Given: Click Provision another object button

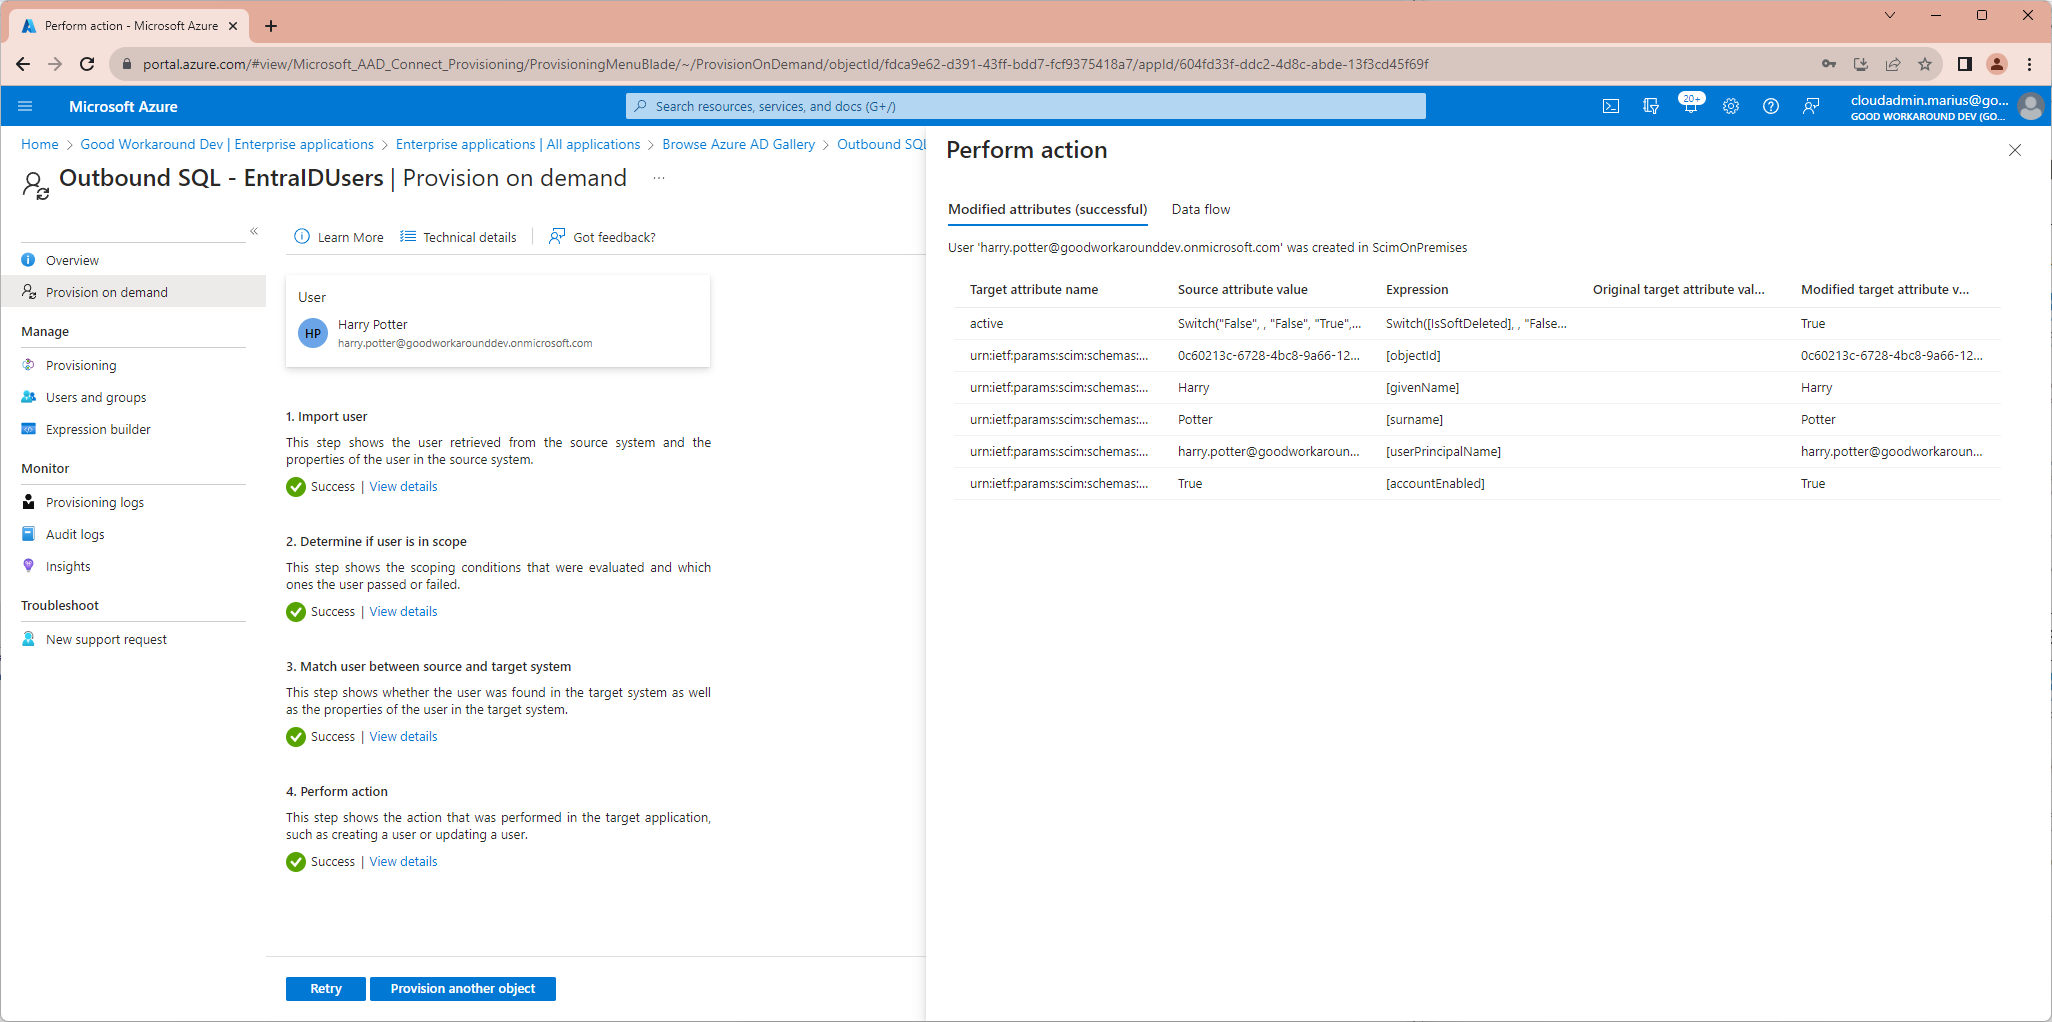Looking at the screenshot, I should (x=462, y=988).
